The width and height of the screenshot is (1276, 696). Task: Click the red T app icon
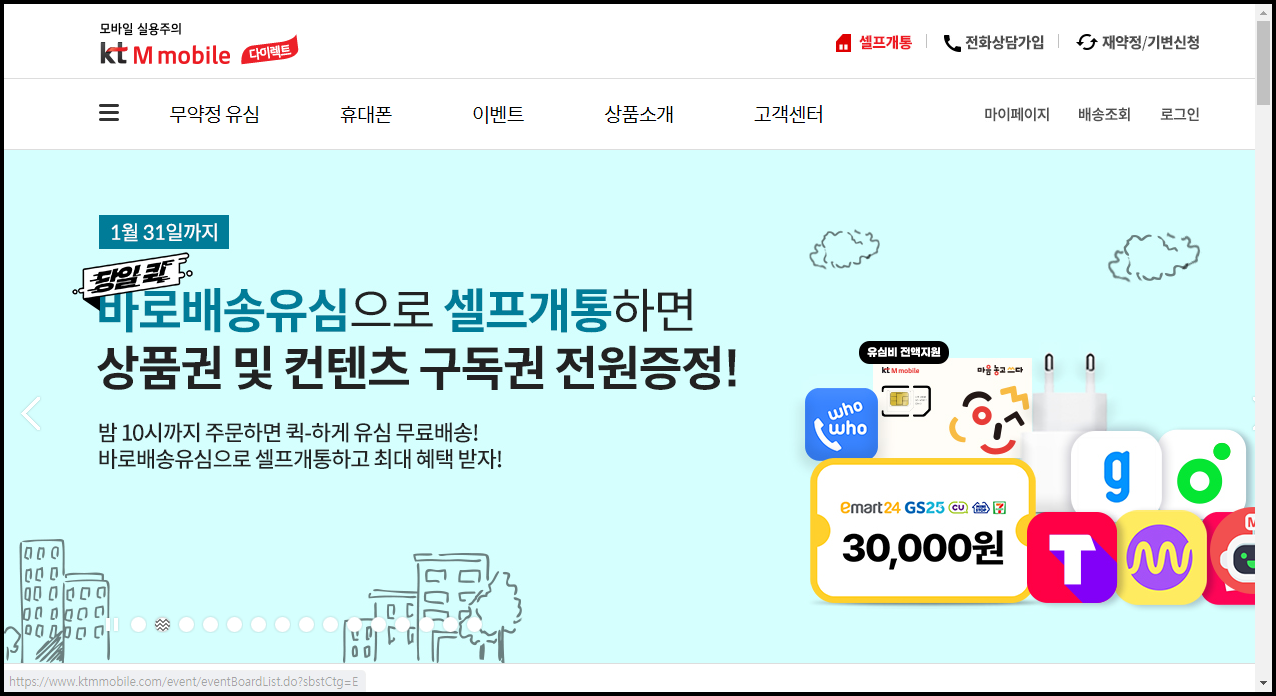click(x=1072, y=557)
